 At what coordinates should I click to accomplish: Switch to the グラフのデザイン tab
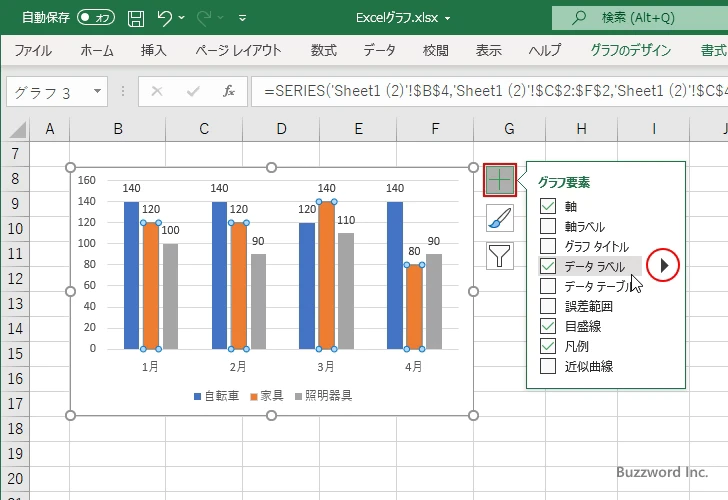point(630,50)
